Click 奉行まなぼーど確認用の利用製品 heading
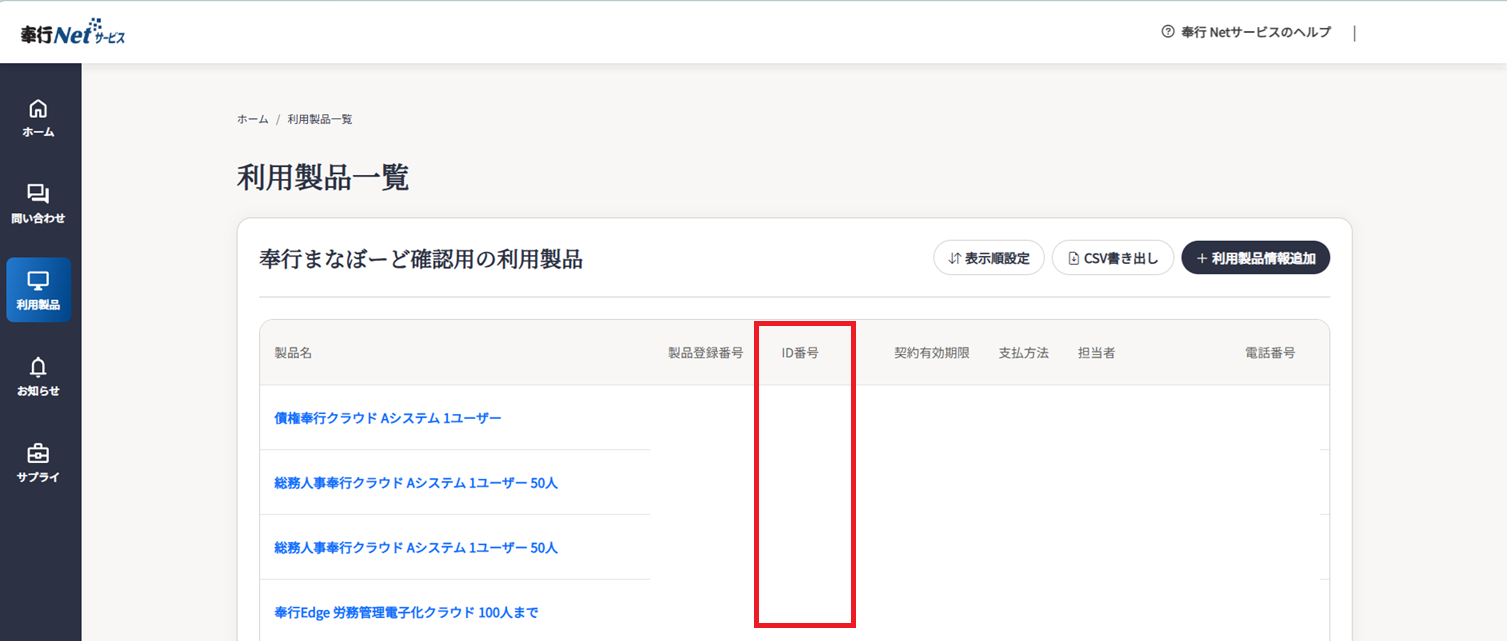This screenshot has width=1507, height=641. (x=421, y=260)
